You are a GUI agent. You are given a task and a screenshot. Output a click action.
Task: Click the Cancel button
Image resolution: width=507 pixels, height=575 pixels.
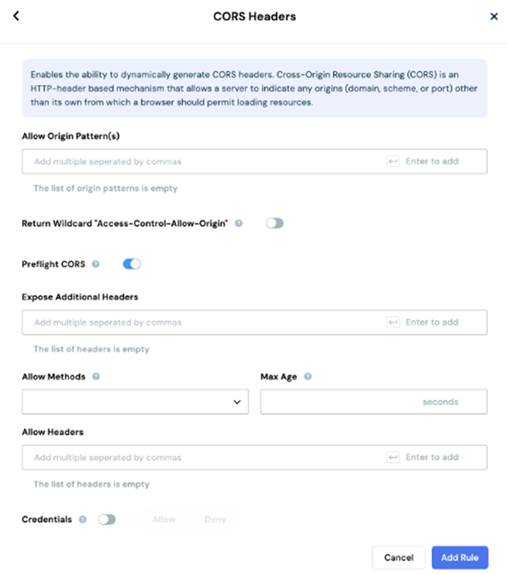tap(398, 557)
